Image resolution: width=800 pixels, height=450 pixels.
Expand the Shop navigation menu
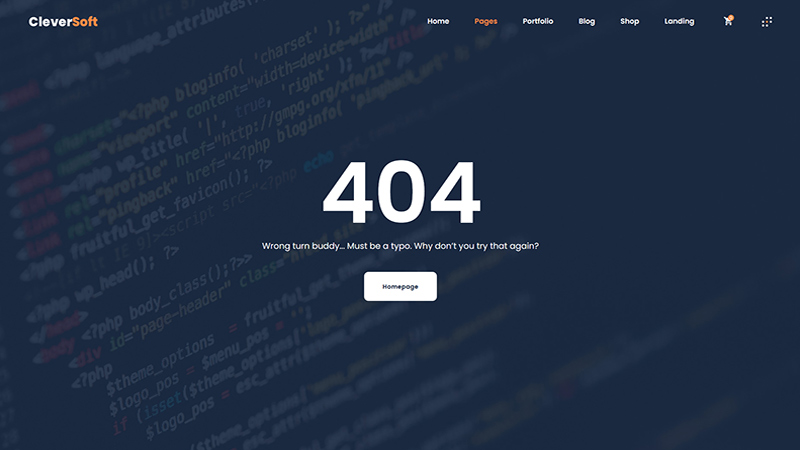[x=629, y=21]
